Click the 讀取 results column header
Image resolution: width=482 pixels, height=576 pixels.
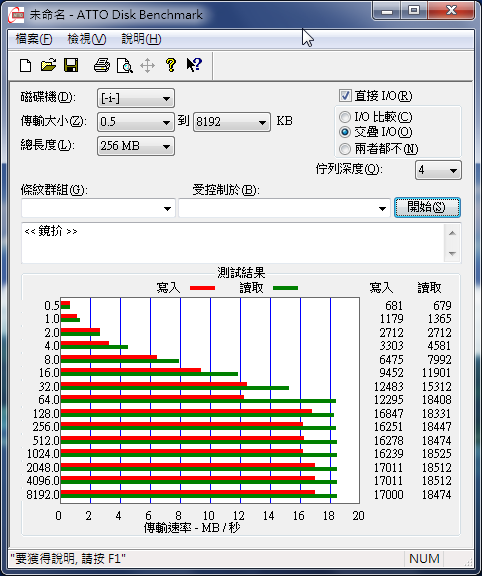click(429, 288)
